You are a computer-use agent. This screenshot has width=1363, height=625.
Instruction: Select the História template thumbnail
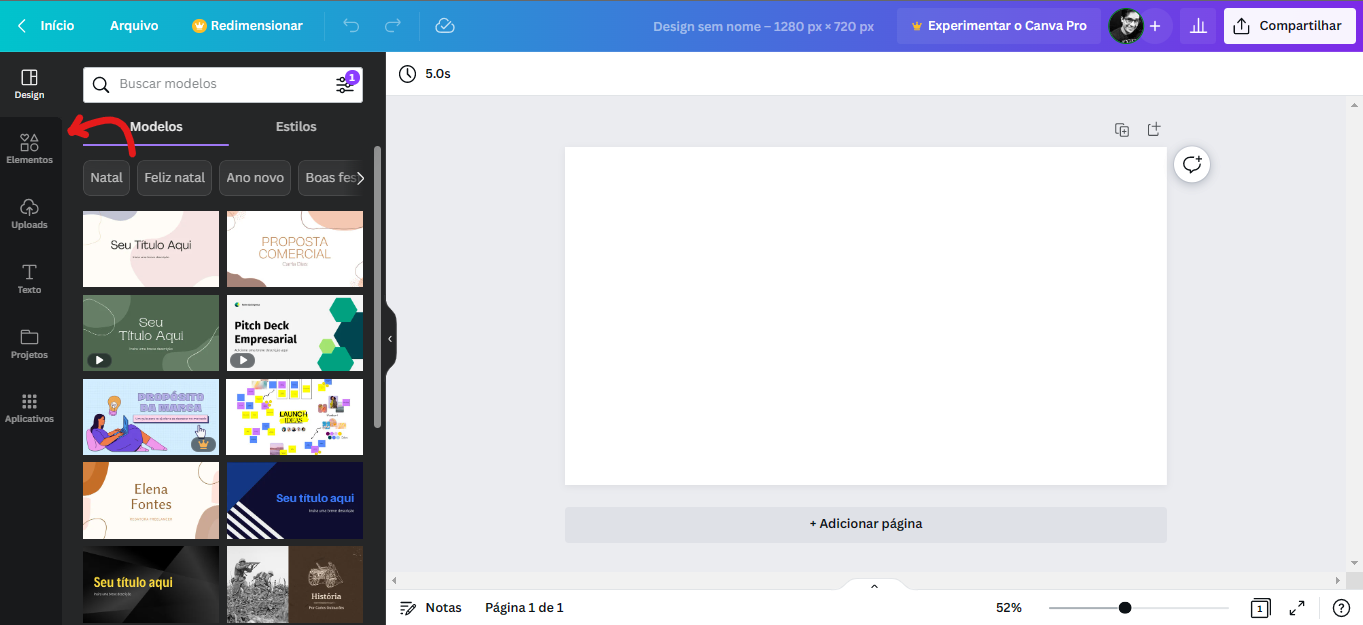coord(295,585)
